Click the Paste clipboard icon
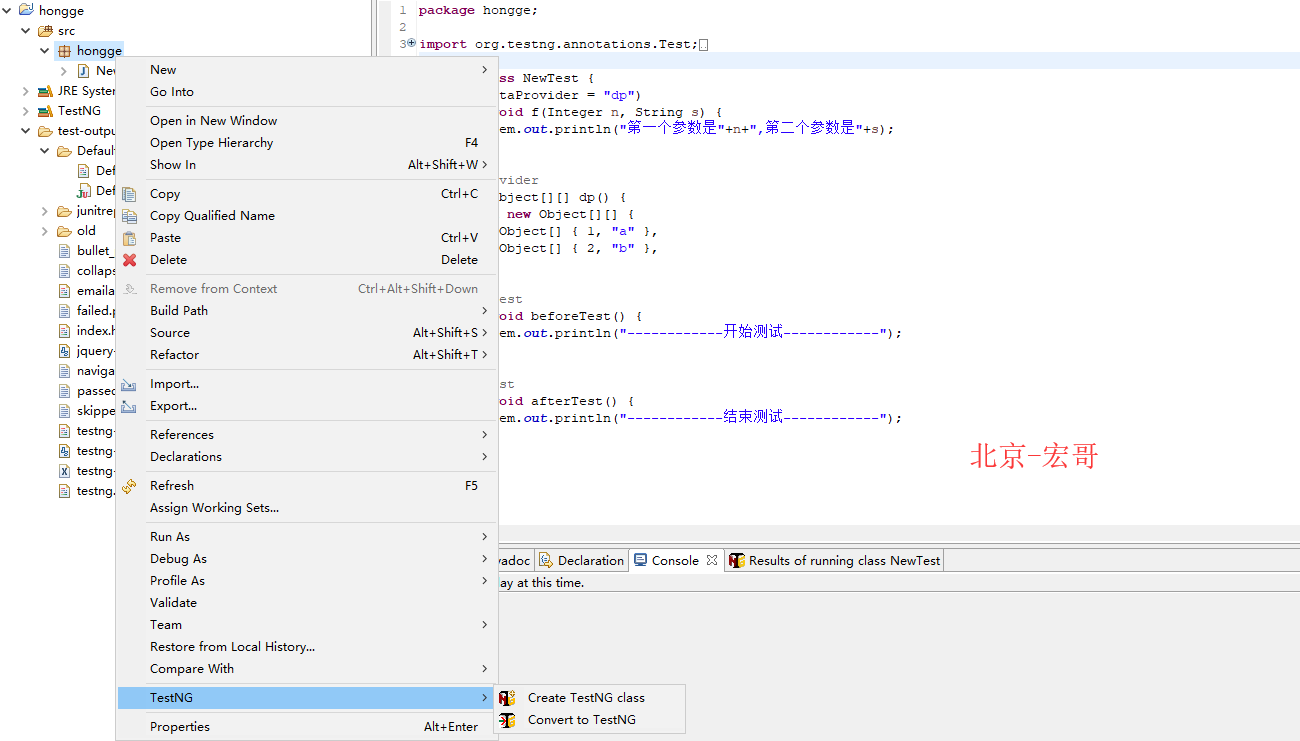1300x741 pixels. pos(129,238)
